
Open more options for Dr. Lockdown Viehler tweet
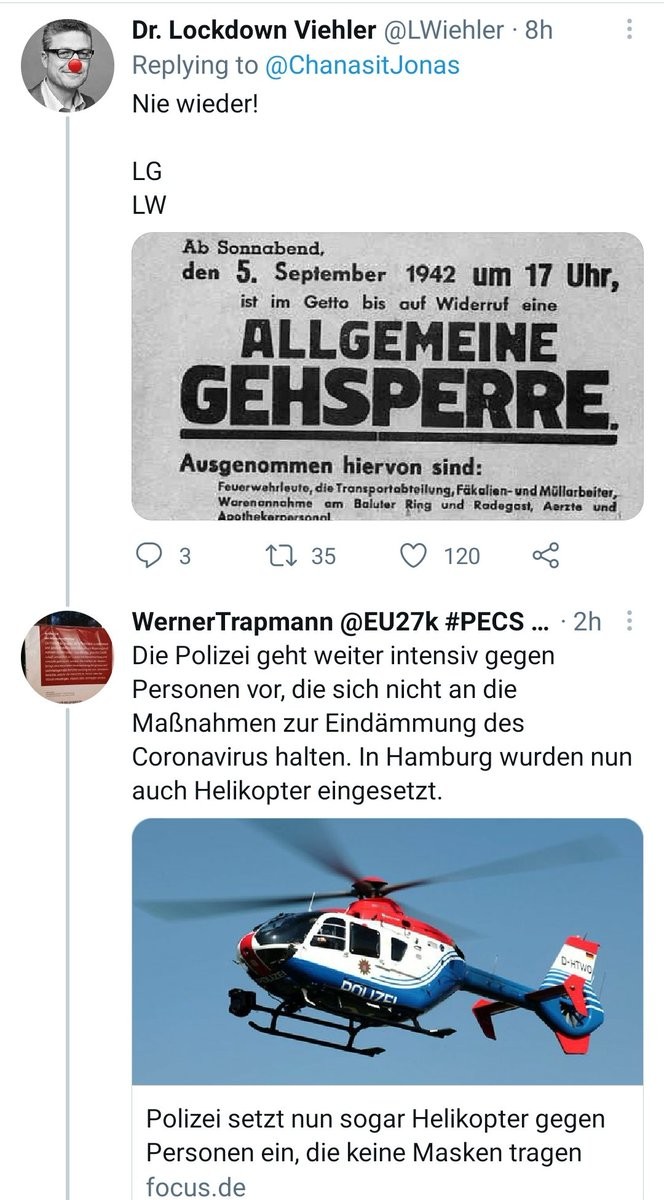pos(629,30)
